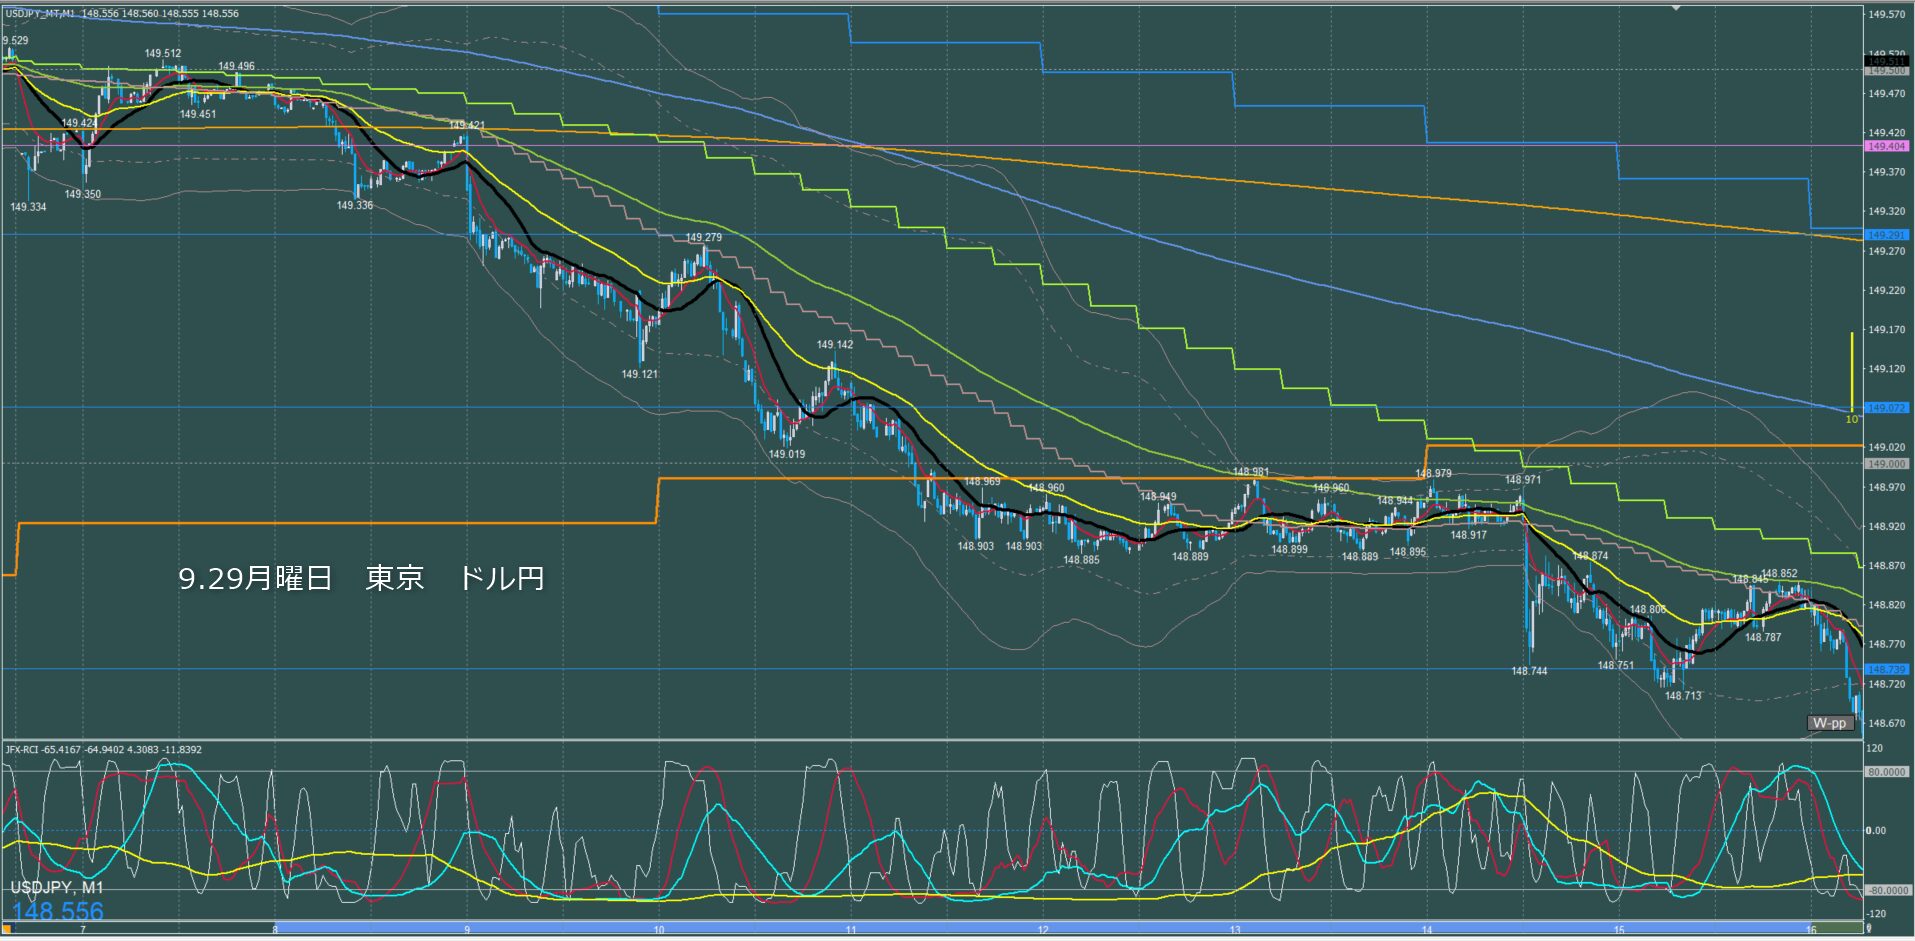The image size is (1915, 941).
Task: Click the 80.0000 RCI level label
Action: [1886, 772]
